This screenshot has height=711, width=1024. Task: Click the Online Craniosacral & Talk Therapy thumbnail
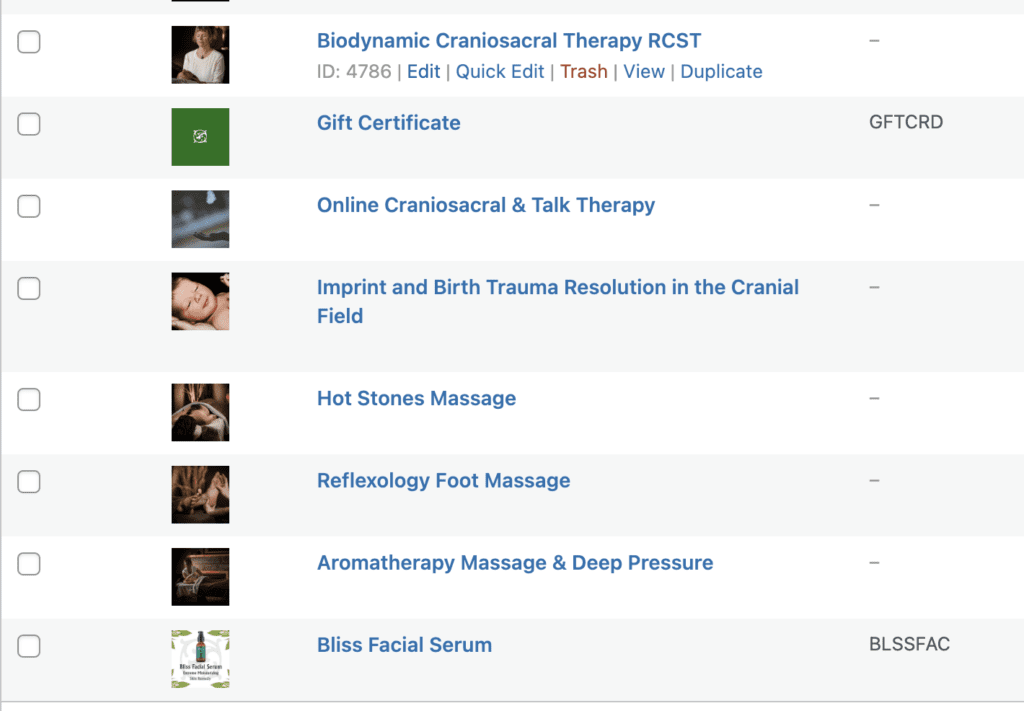(200, 219)
